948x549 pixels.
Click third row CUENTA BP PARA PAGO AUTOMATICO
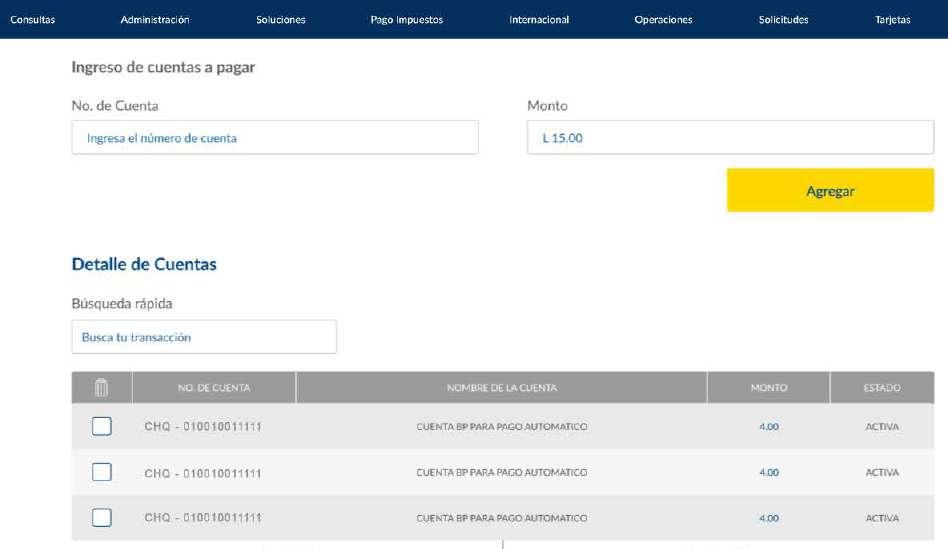coord(502,518)
